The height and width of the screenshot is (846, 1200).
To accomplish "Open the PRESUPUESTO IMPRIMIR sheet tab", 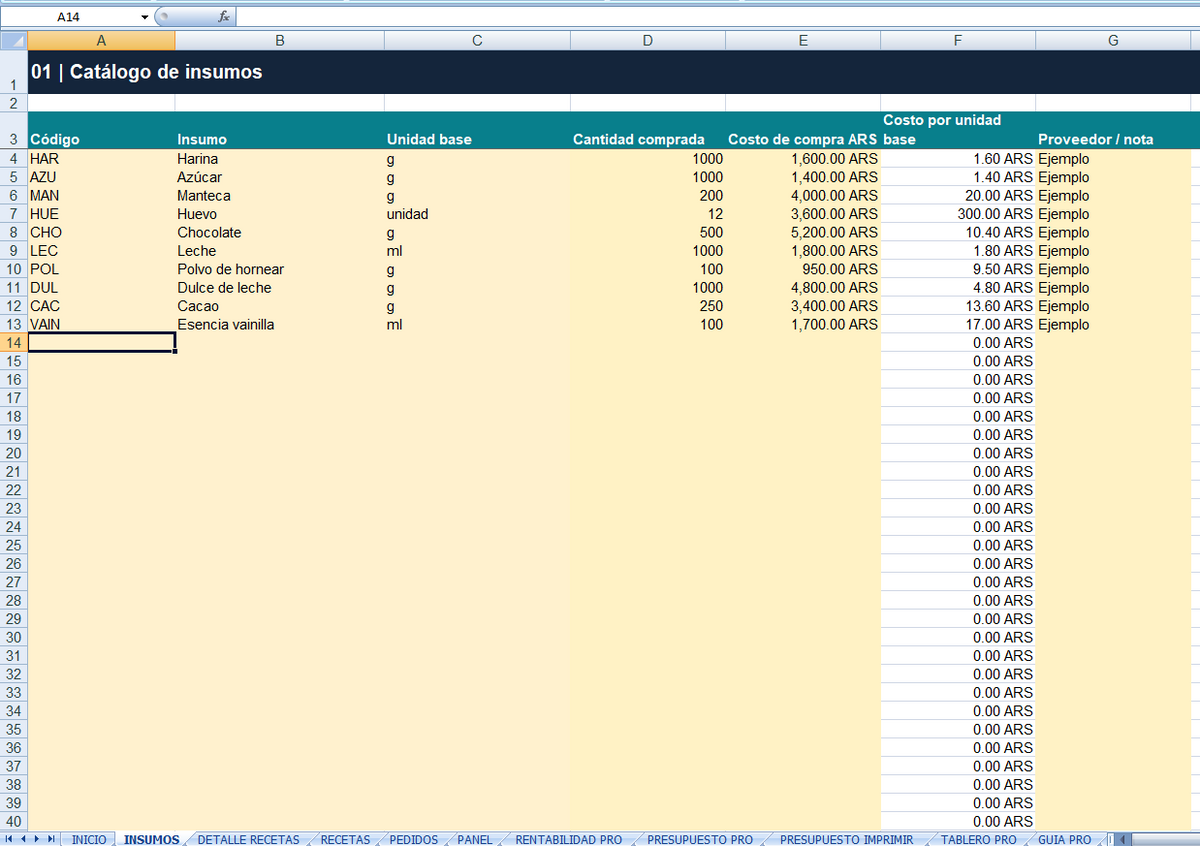I will pyautogui.click(x=847, y=840).
